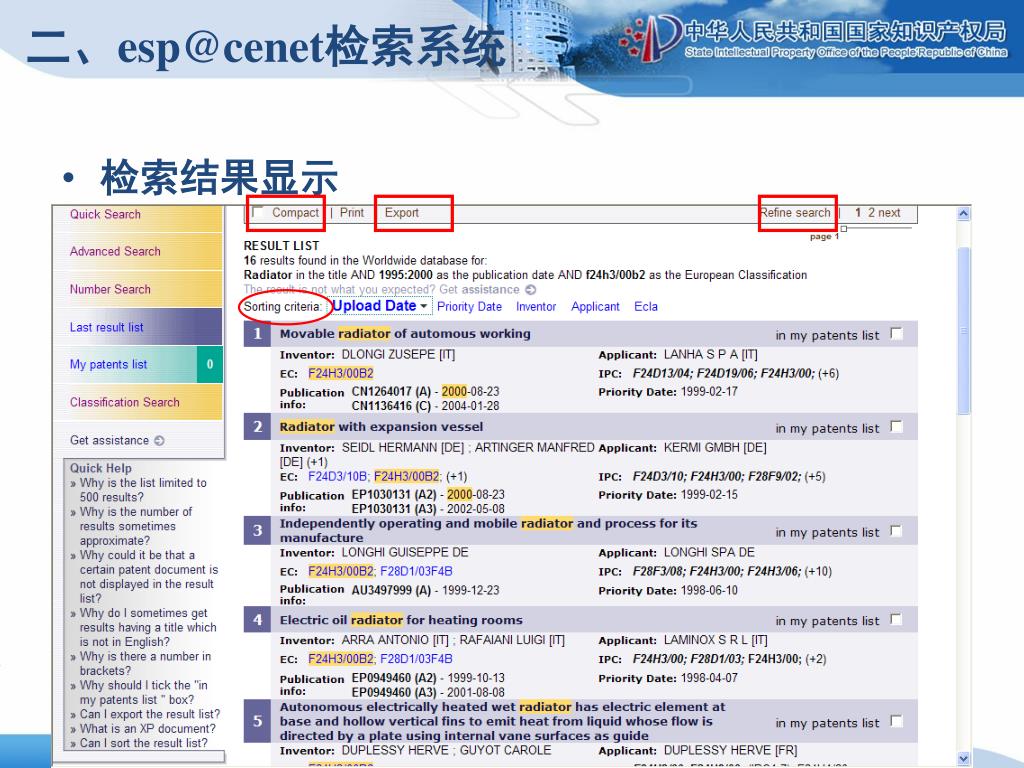This screenshot has width=1024, height=768.
Task: Open the Upload Date sorting dropdown
Action: 380,306
